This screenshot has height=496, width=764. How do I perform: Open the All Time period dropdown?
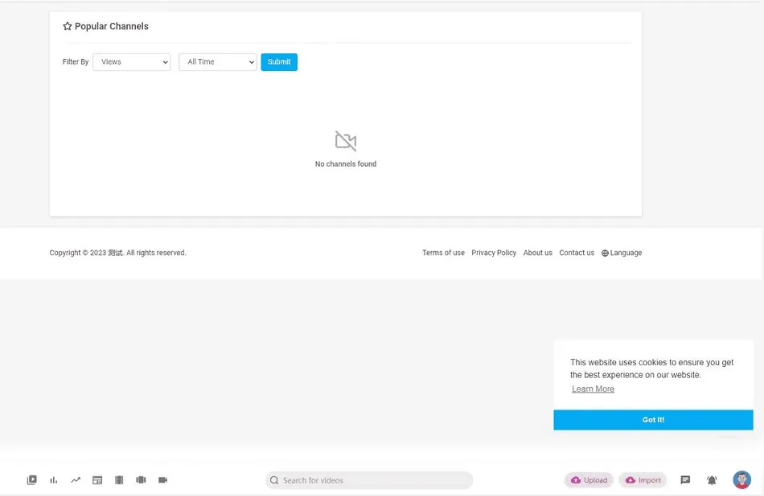point(217,62)
